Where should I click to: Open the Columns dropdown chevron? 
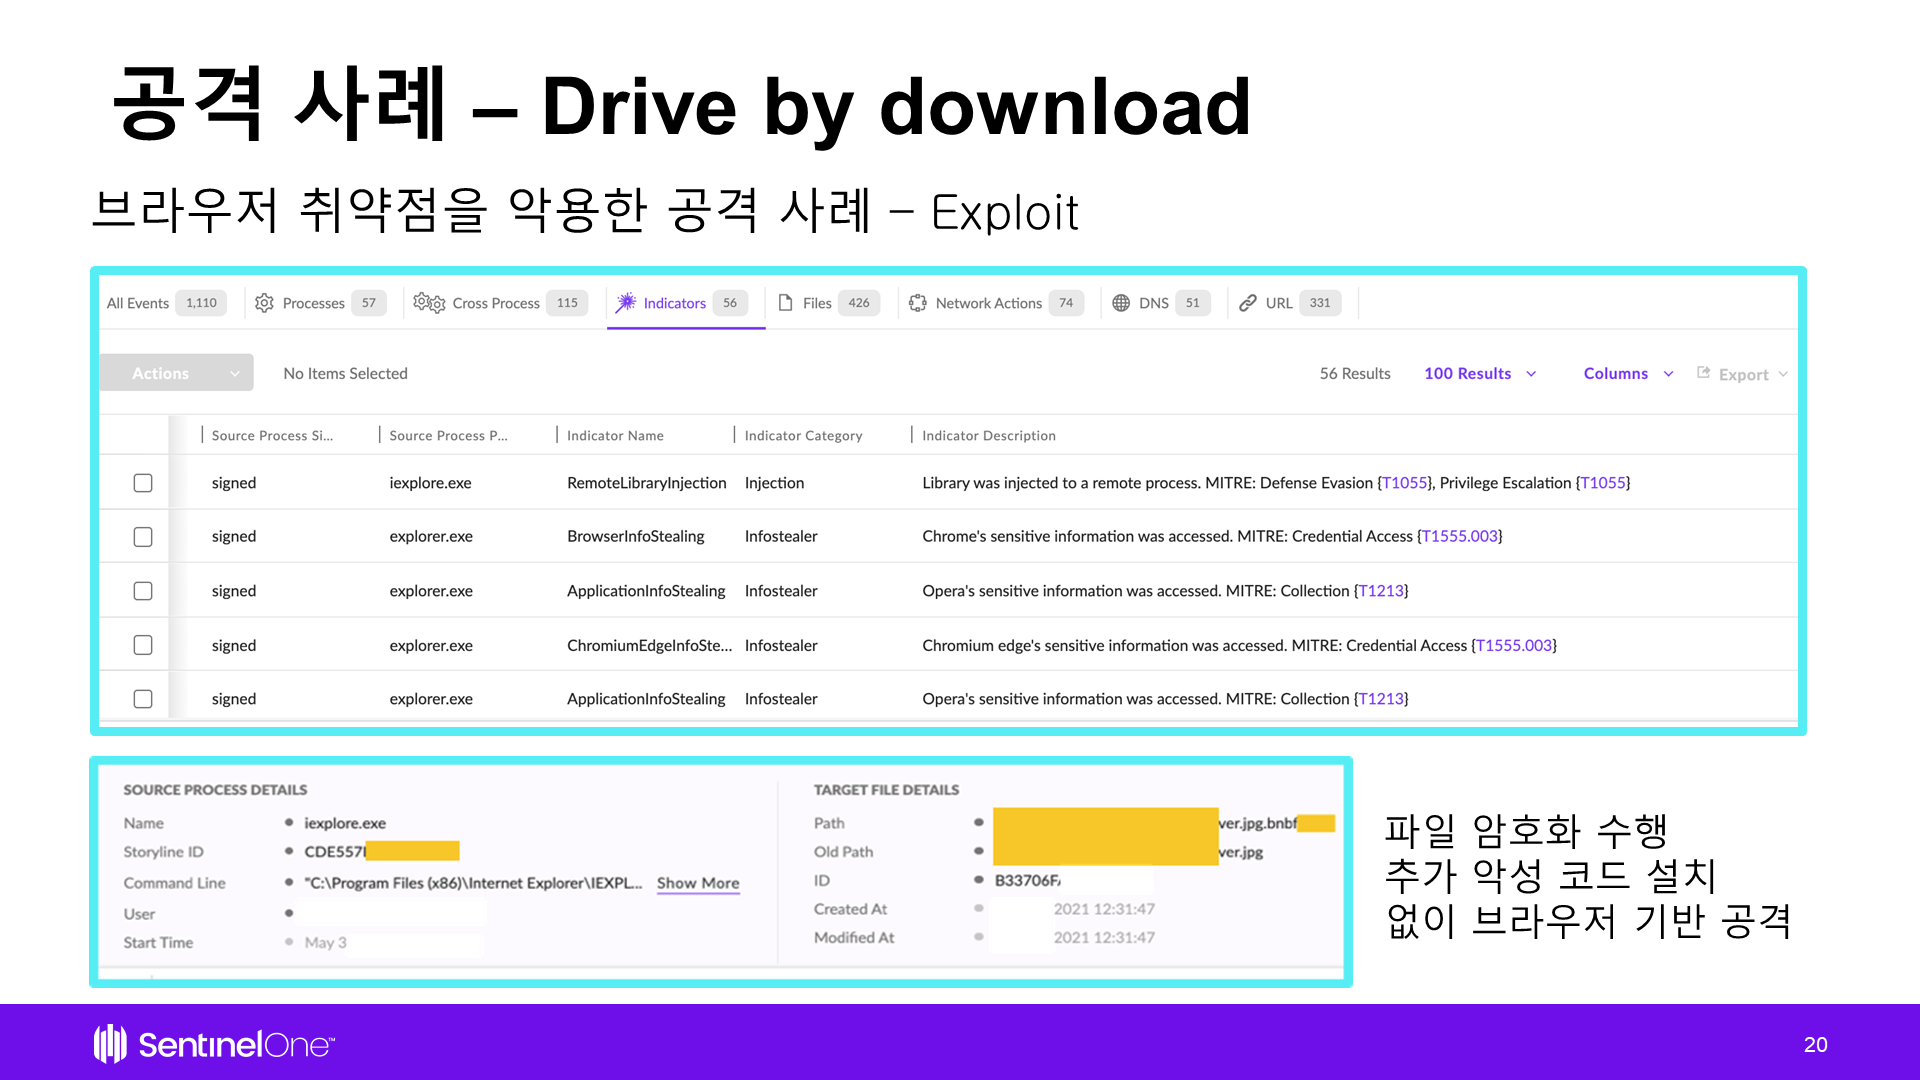coord(1668,374)
